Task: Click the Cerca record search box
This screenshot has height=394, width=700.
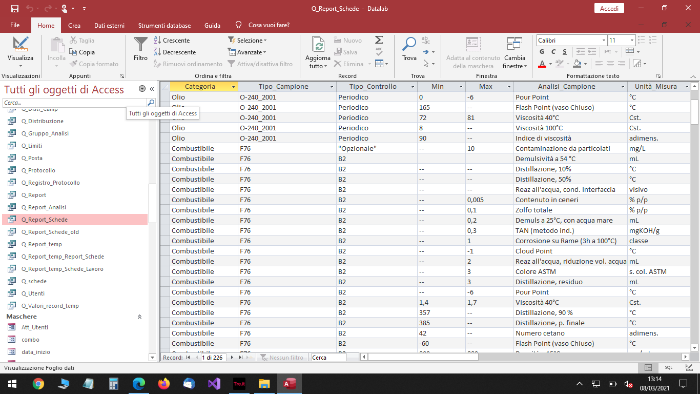Action: tap(328, 357)
